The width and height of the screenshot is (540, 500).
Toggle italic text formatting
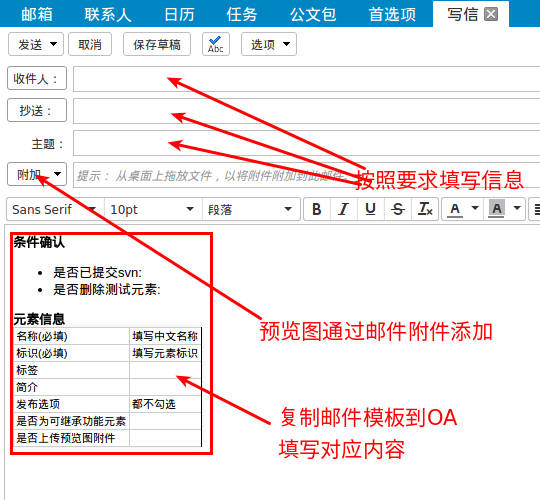click(343, 209)
